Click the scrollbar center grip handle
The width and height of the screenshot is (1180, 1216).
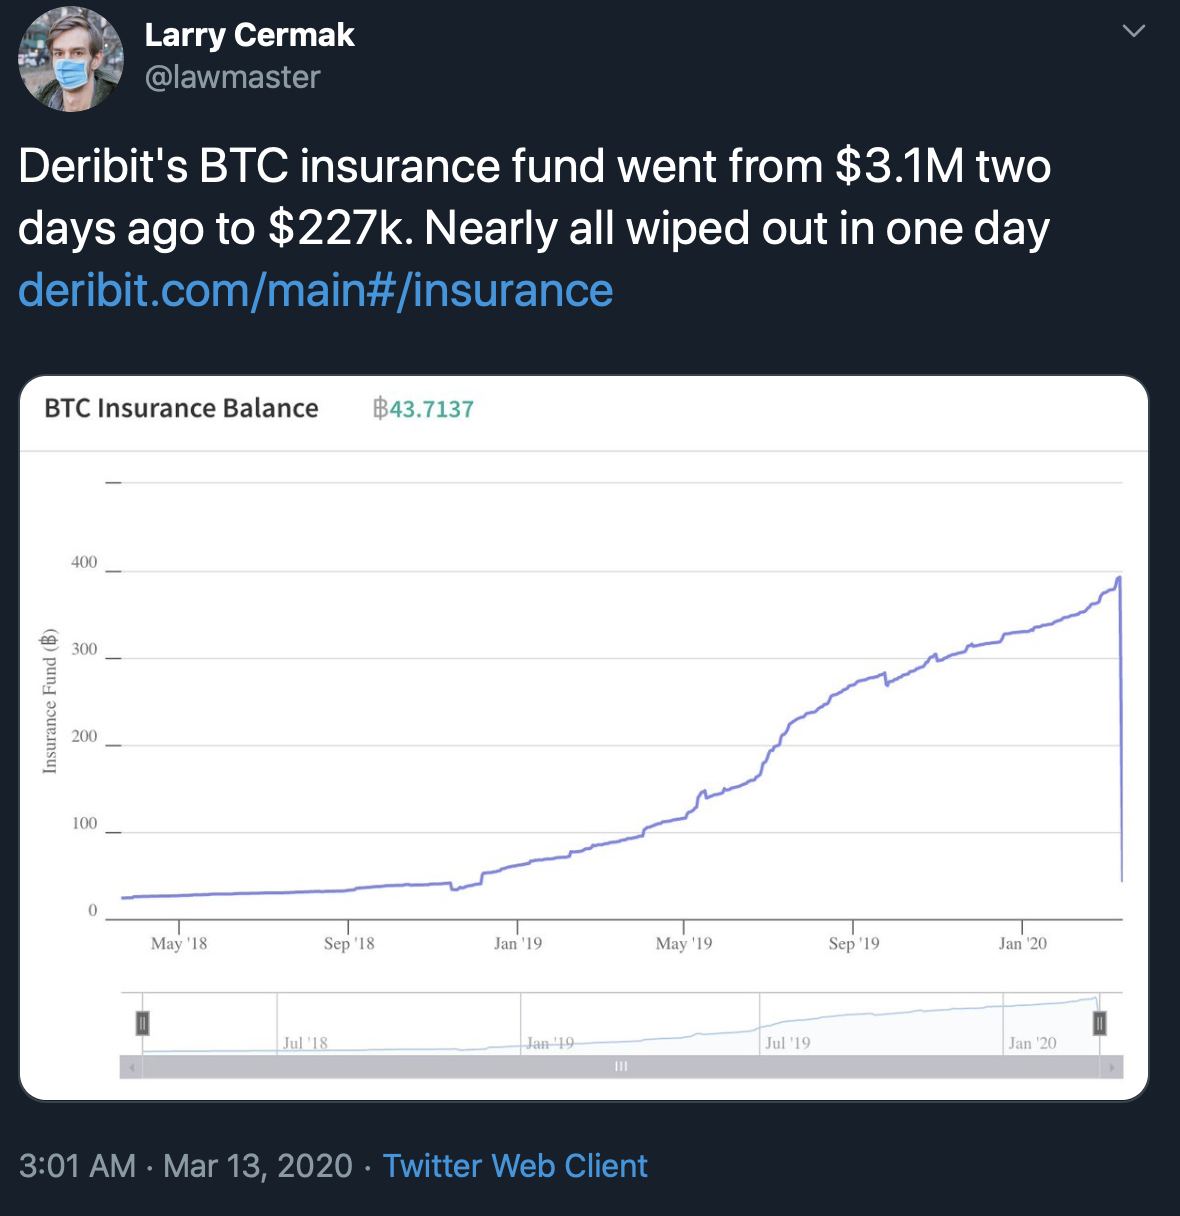[621, 1067]
